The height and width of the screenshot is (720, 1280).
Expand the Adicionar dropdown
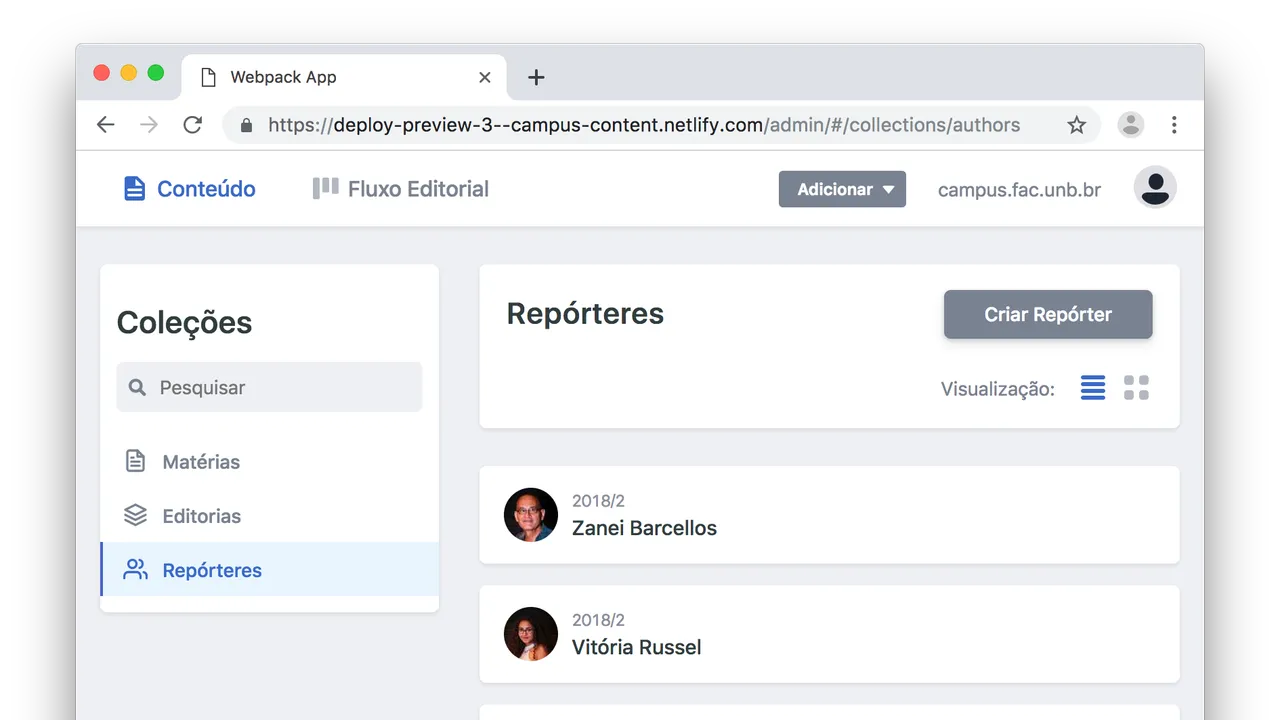point(842,189)
